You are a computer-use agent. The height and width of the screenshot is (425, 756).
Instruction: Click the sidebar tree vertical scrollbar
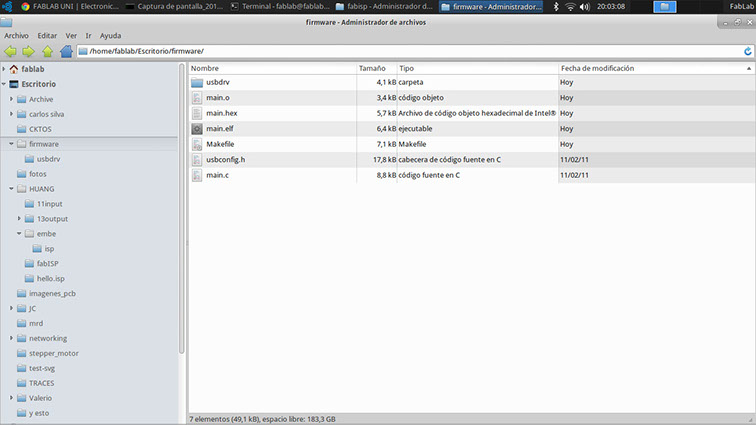tap(182, 208)
